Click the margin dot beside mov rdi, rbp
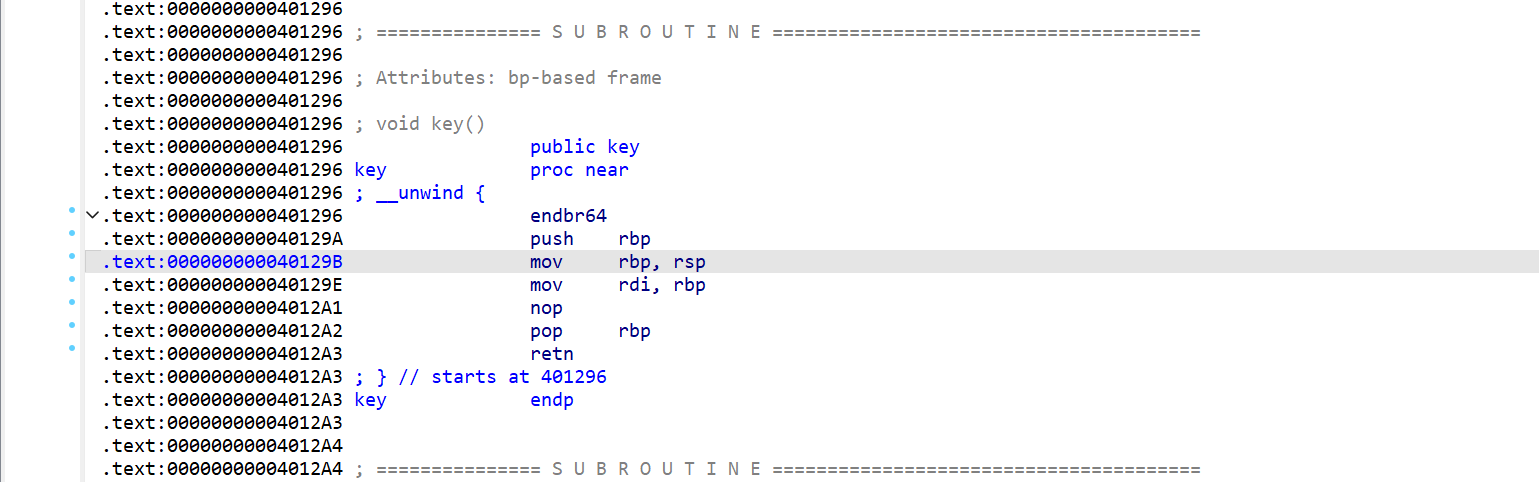The image size is (1539, 482). (x=71, y=280)
